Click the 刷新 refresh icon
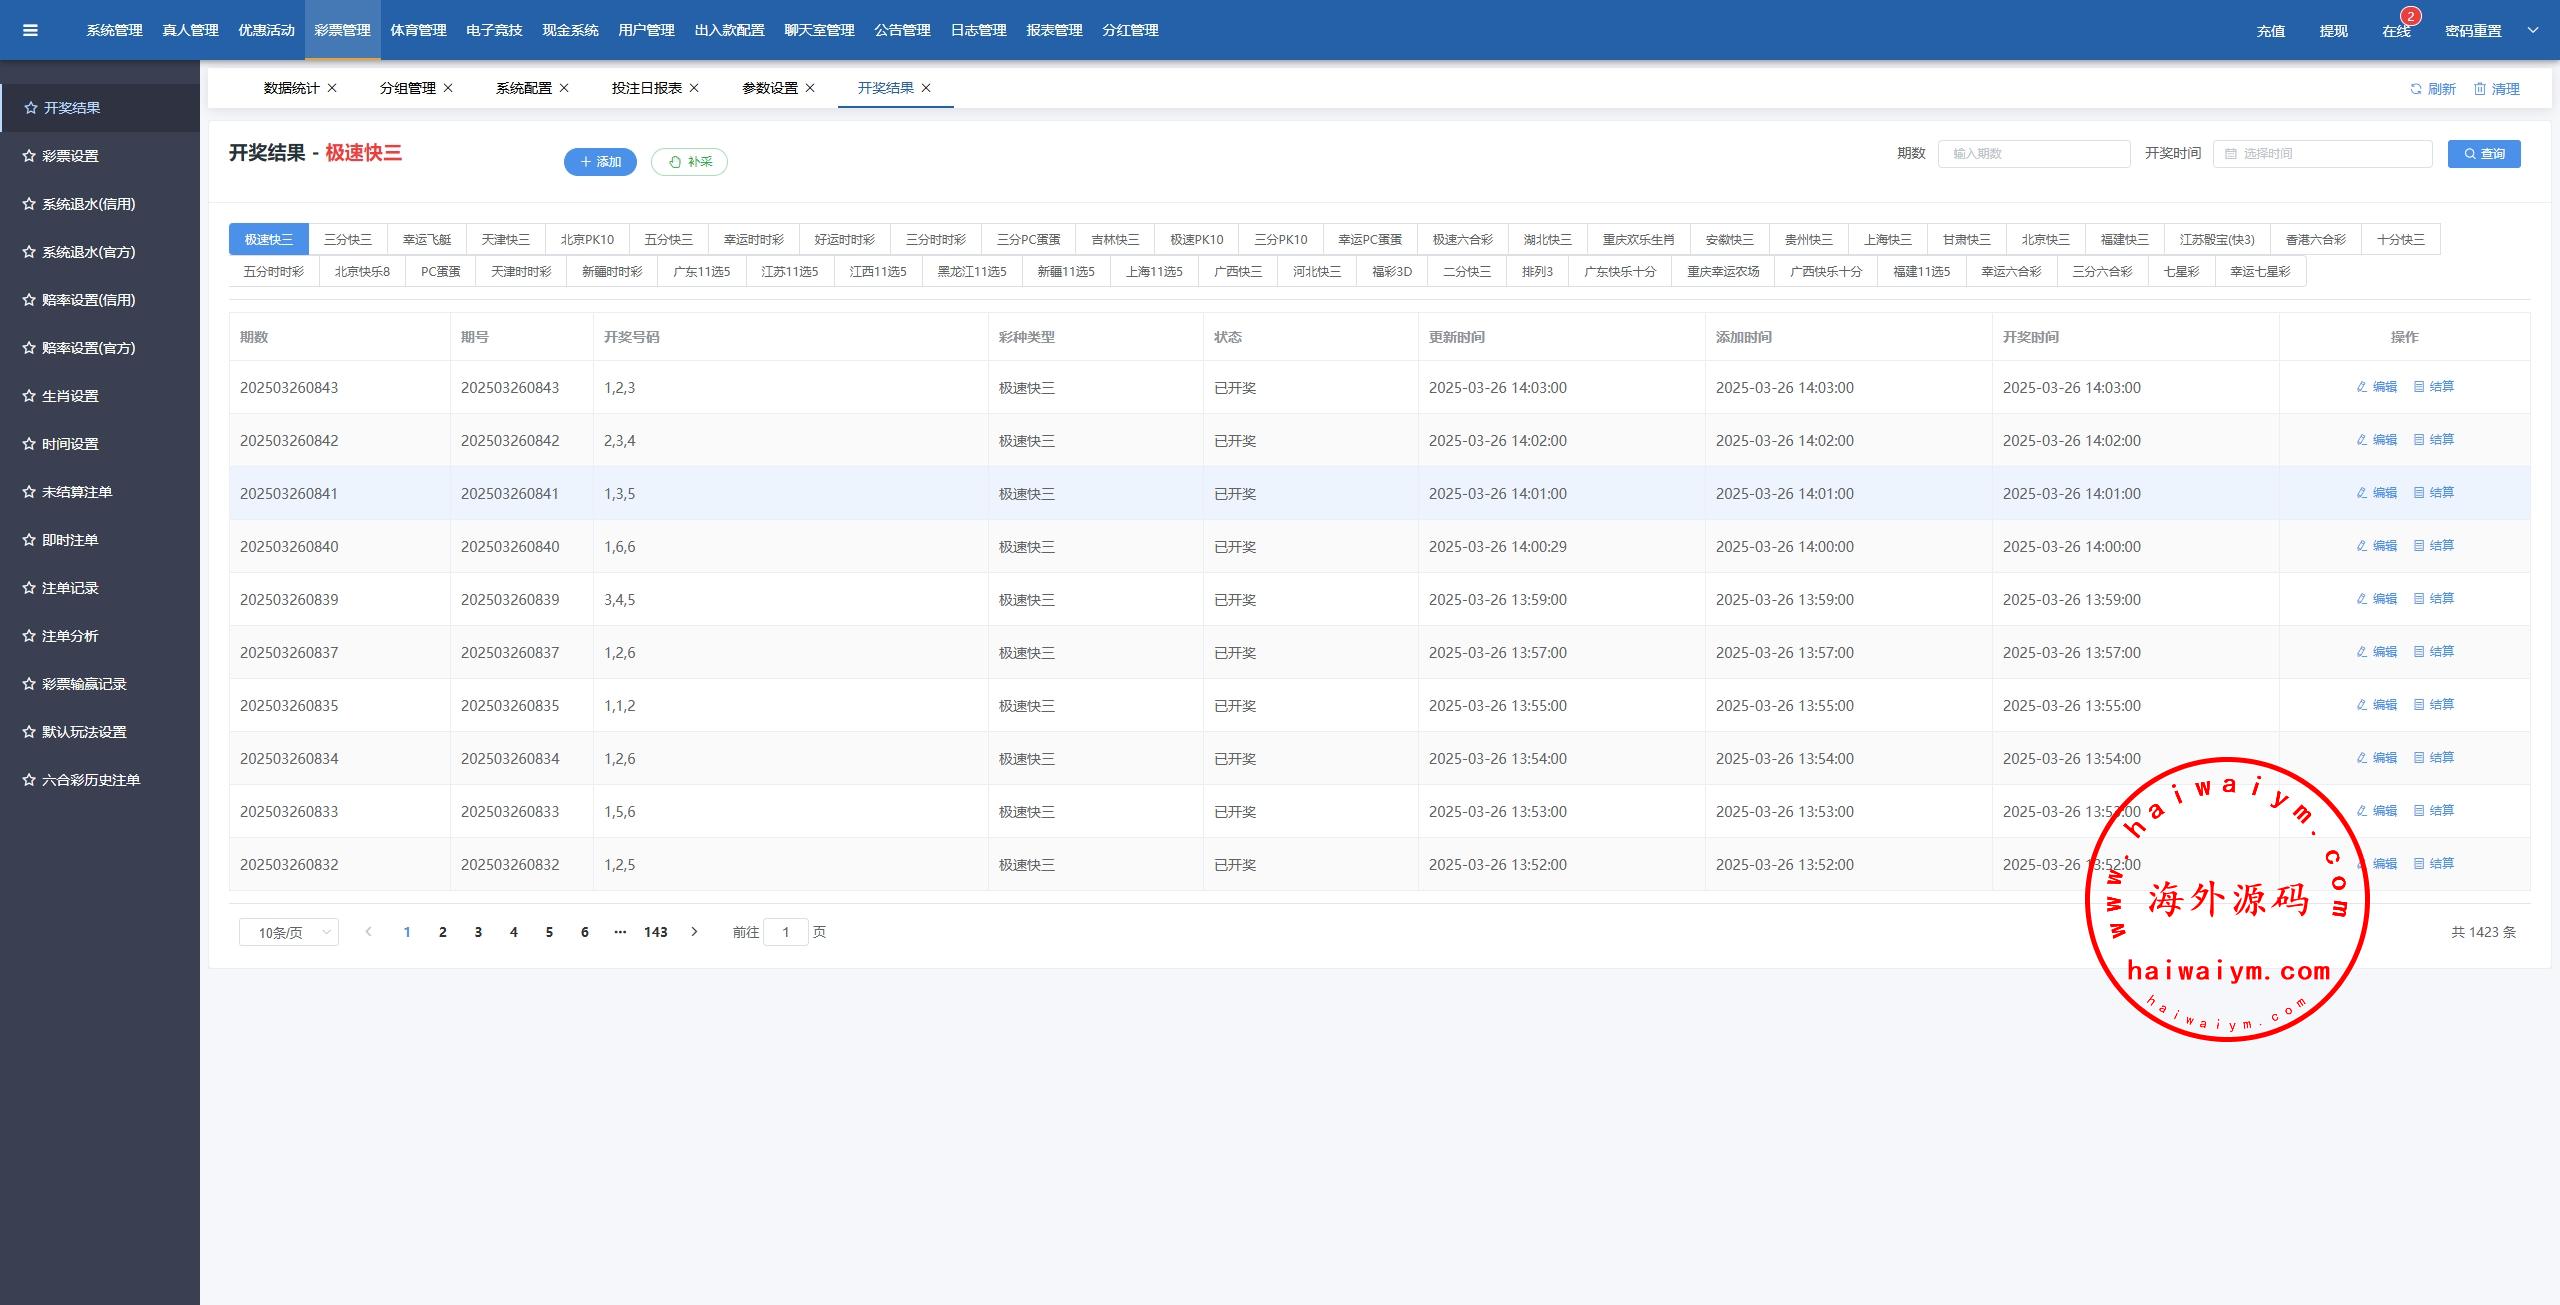The height and width of the screenshot is (1305, 2560). pos(2416,89)
